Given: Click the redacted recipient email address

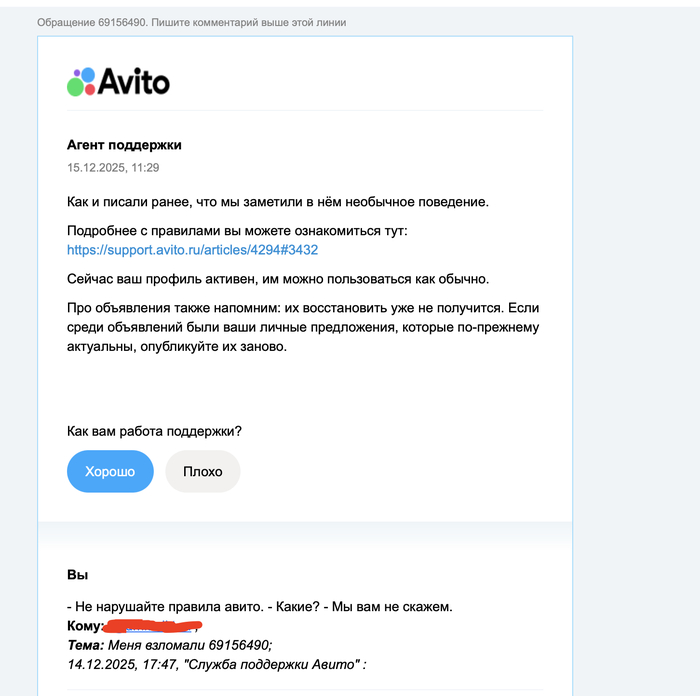Looking at the screenshot, I should pyautogui.click(x=153, y=626).
